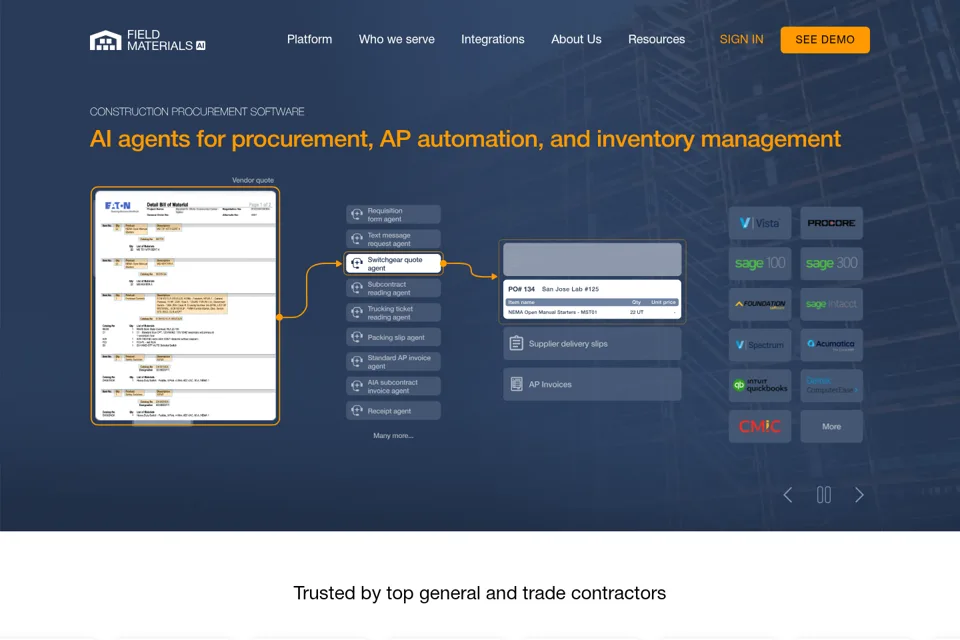Open the Eaton vendor quote document thumbnail
The image size is (960, 640).
coord(185,306)
